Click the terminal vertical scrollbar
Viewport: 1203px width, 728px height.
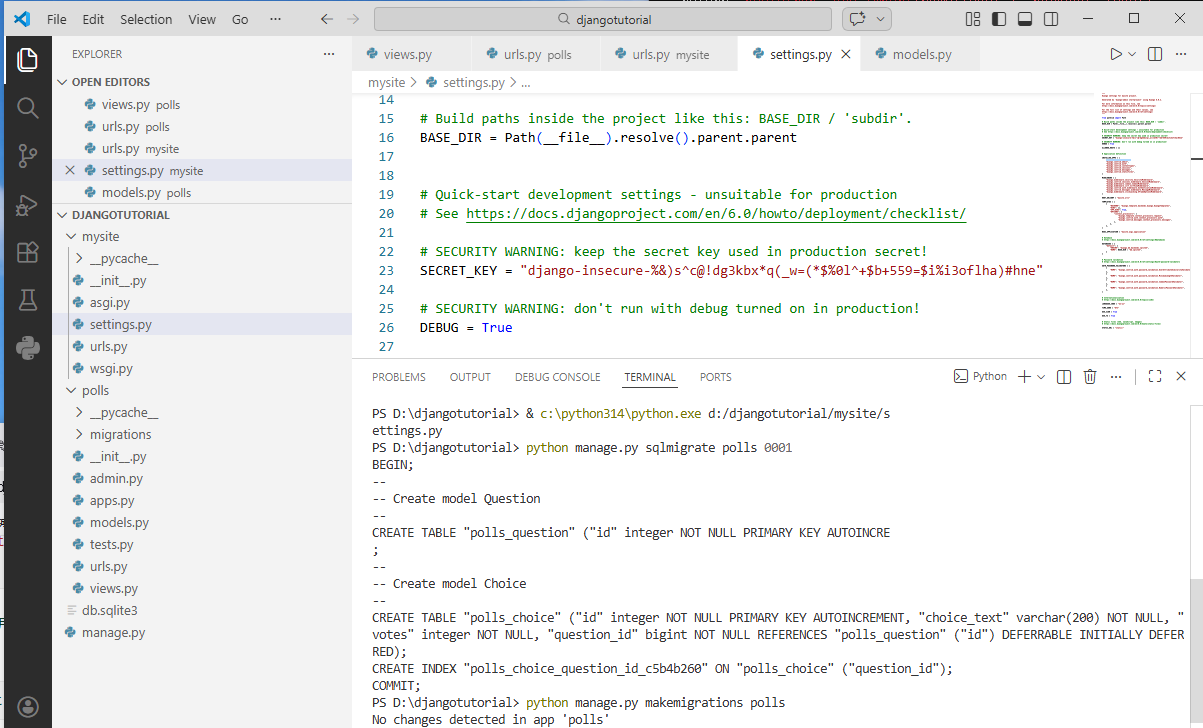point(1196,652)
